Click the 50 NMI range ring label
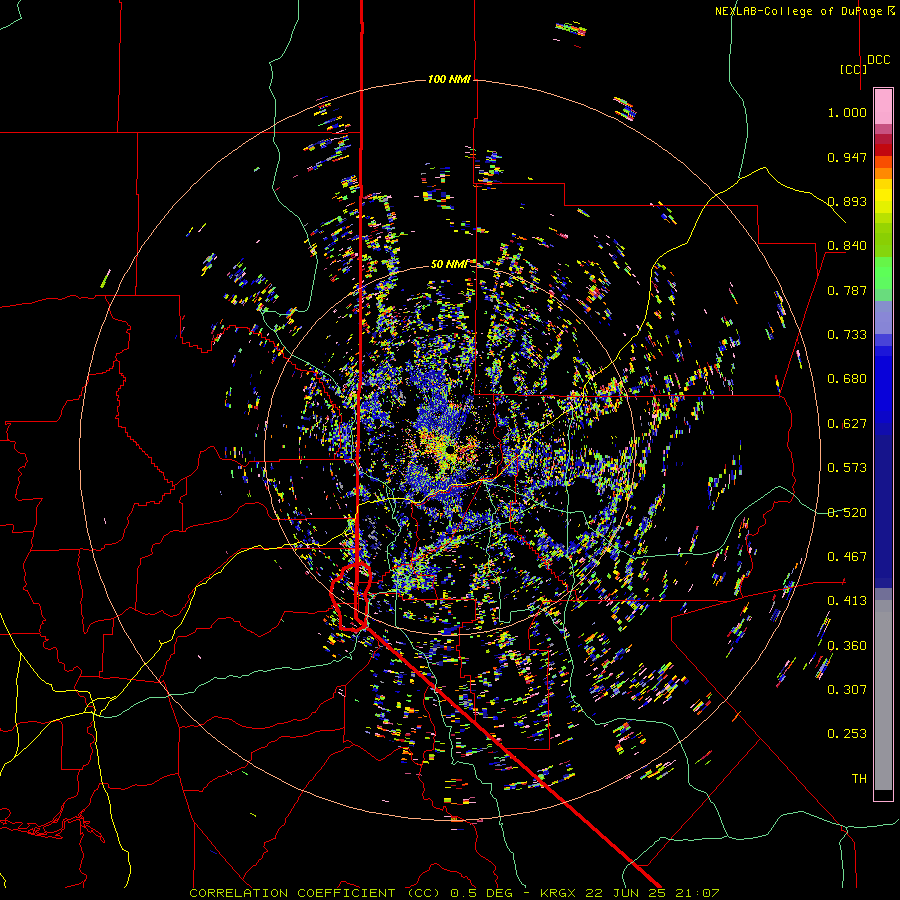Image resolution: width=900 pixels, height=900 pixels. coord(449,264)
